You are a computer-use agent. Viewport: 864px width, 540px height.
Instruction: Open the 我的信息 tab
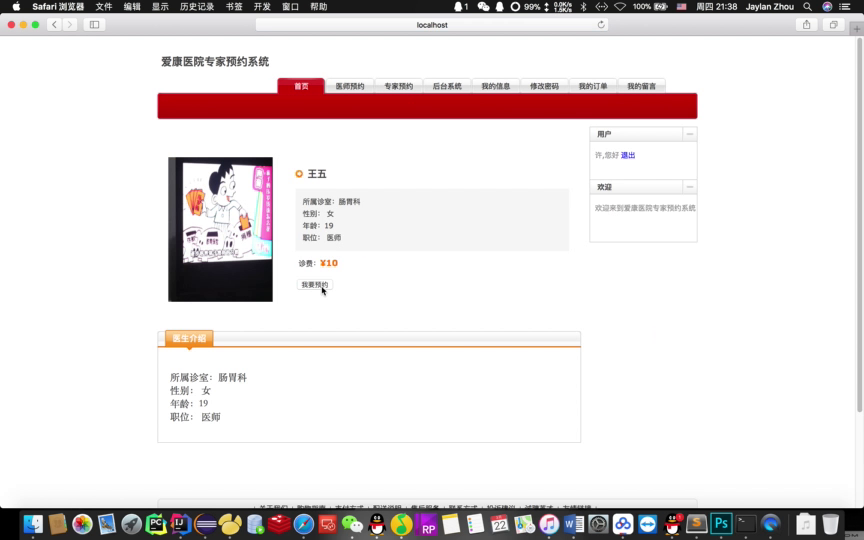tap(495, 86)
